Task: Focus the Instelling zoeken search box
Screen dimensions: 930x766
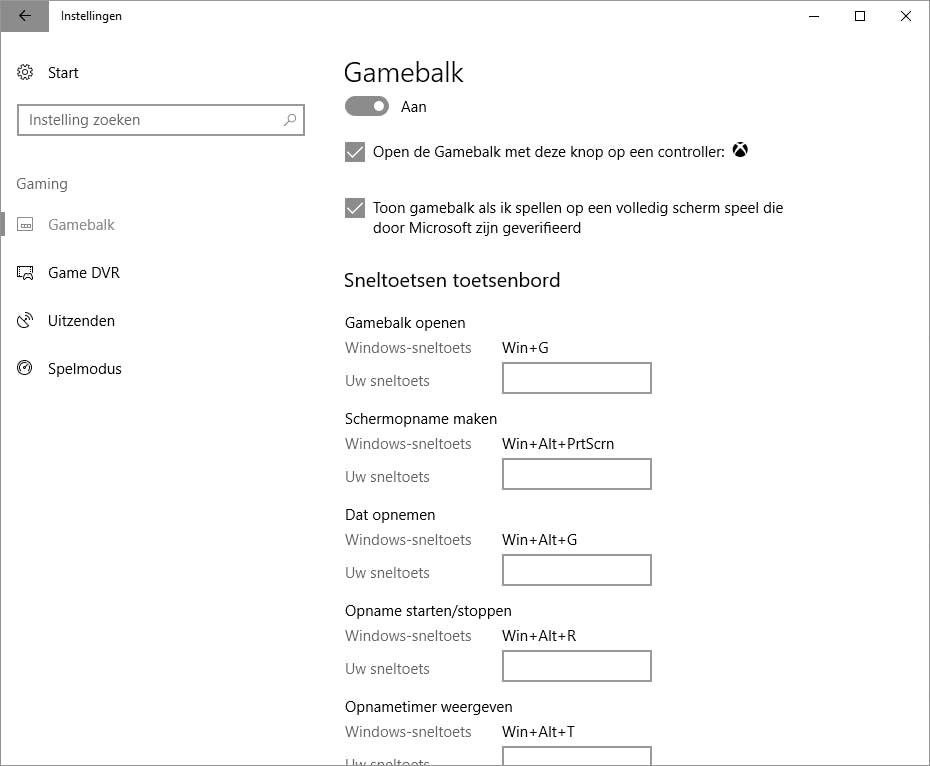Action: [x=150, y=120]
